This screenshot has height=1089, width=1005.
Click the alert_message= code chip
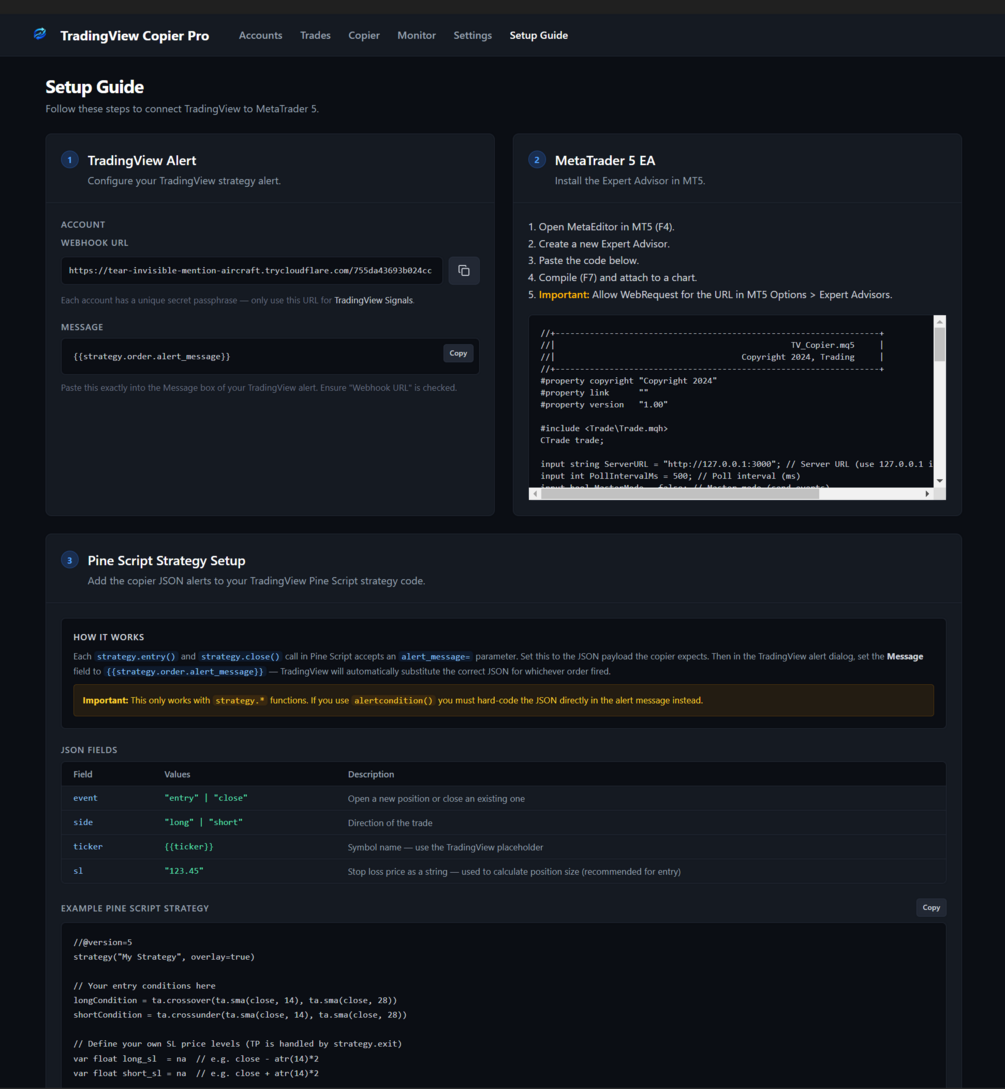(x=435, y=656)
